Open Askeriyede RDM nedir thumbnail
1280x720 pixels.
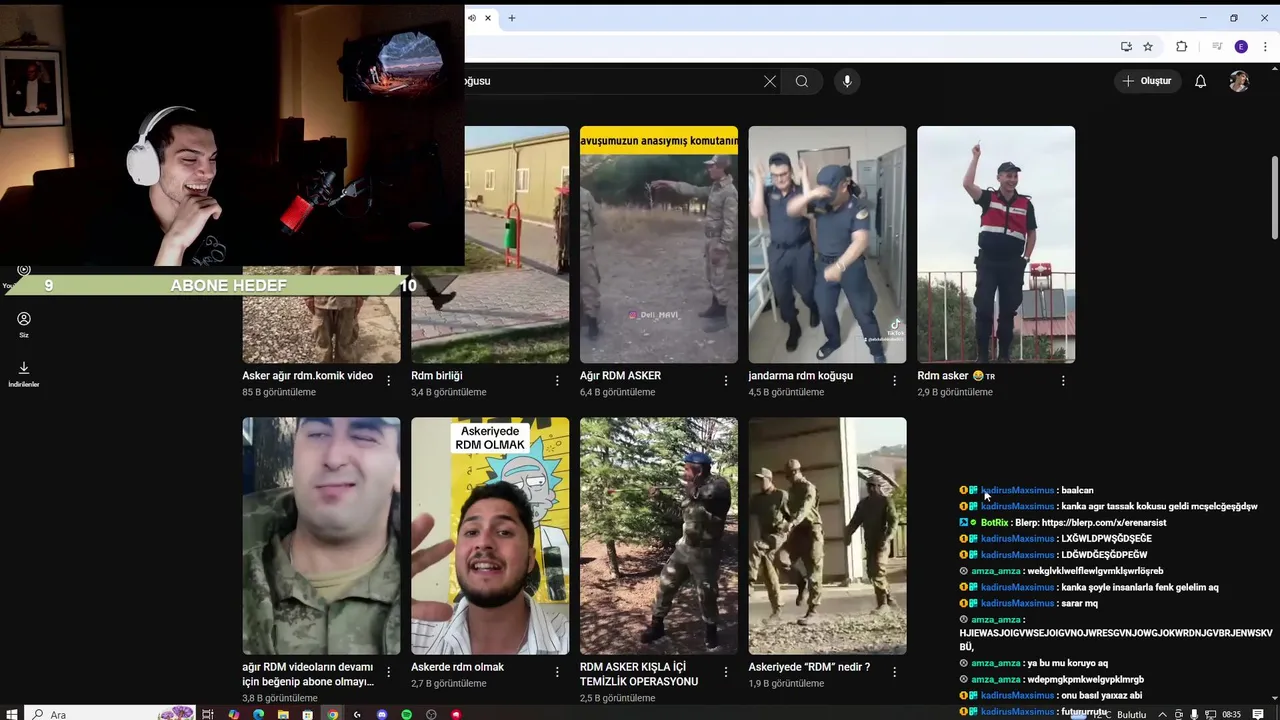click(x=827, y=536)
